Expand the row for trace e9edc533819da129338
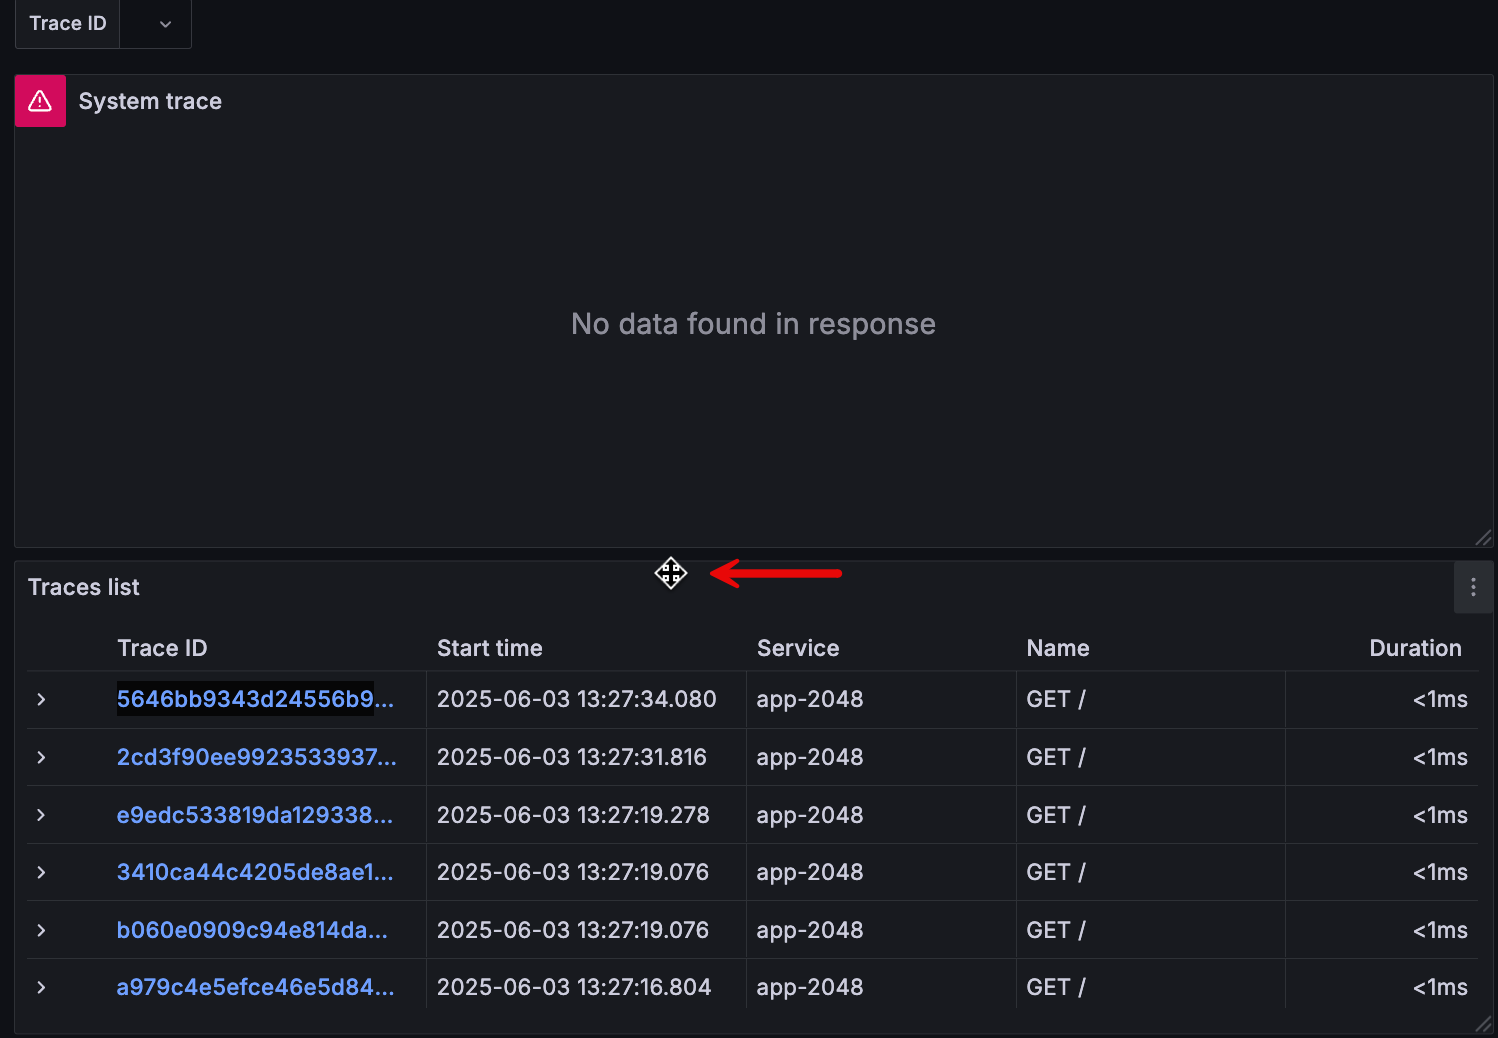 41,815
